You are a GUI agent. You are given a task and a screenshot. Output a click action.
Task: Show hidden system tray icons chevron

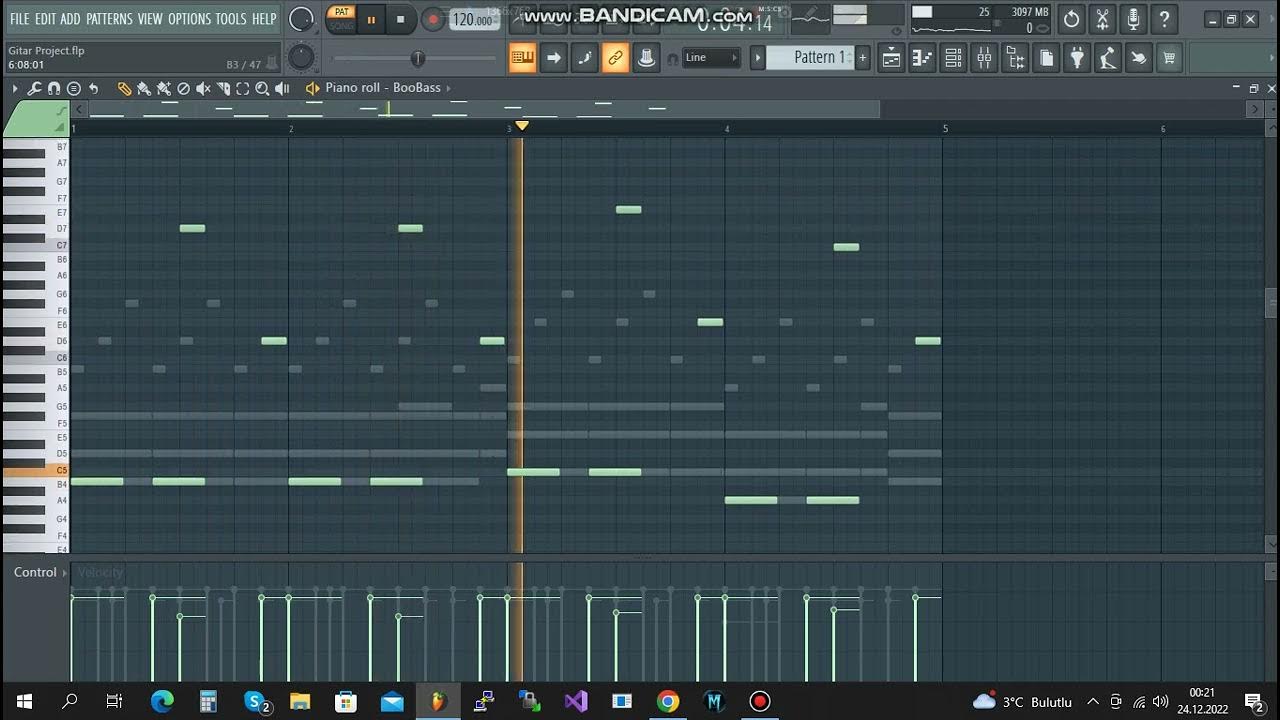(1092, 702)
